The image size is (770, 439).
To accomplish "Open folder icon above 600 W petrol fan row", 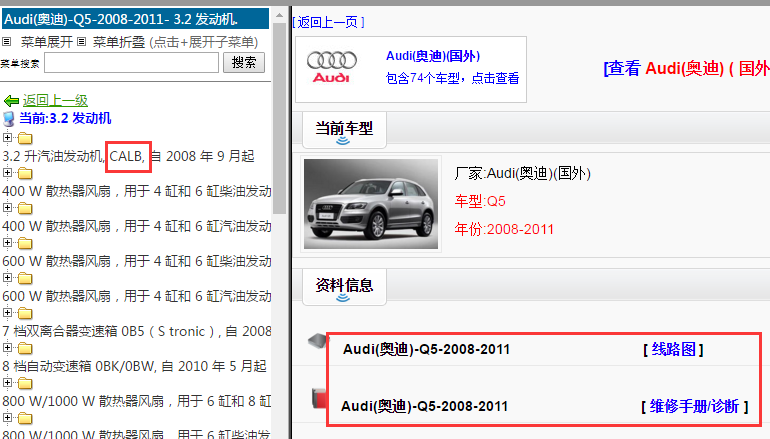I will [x=25, y=278].
